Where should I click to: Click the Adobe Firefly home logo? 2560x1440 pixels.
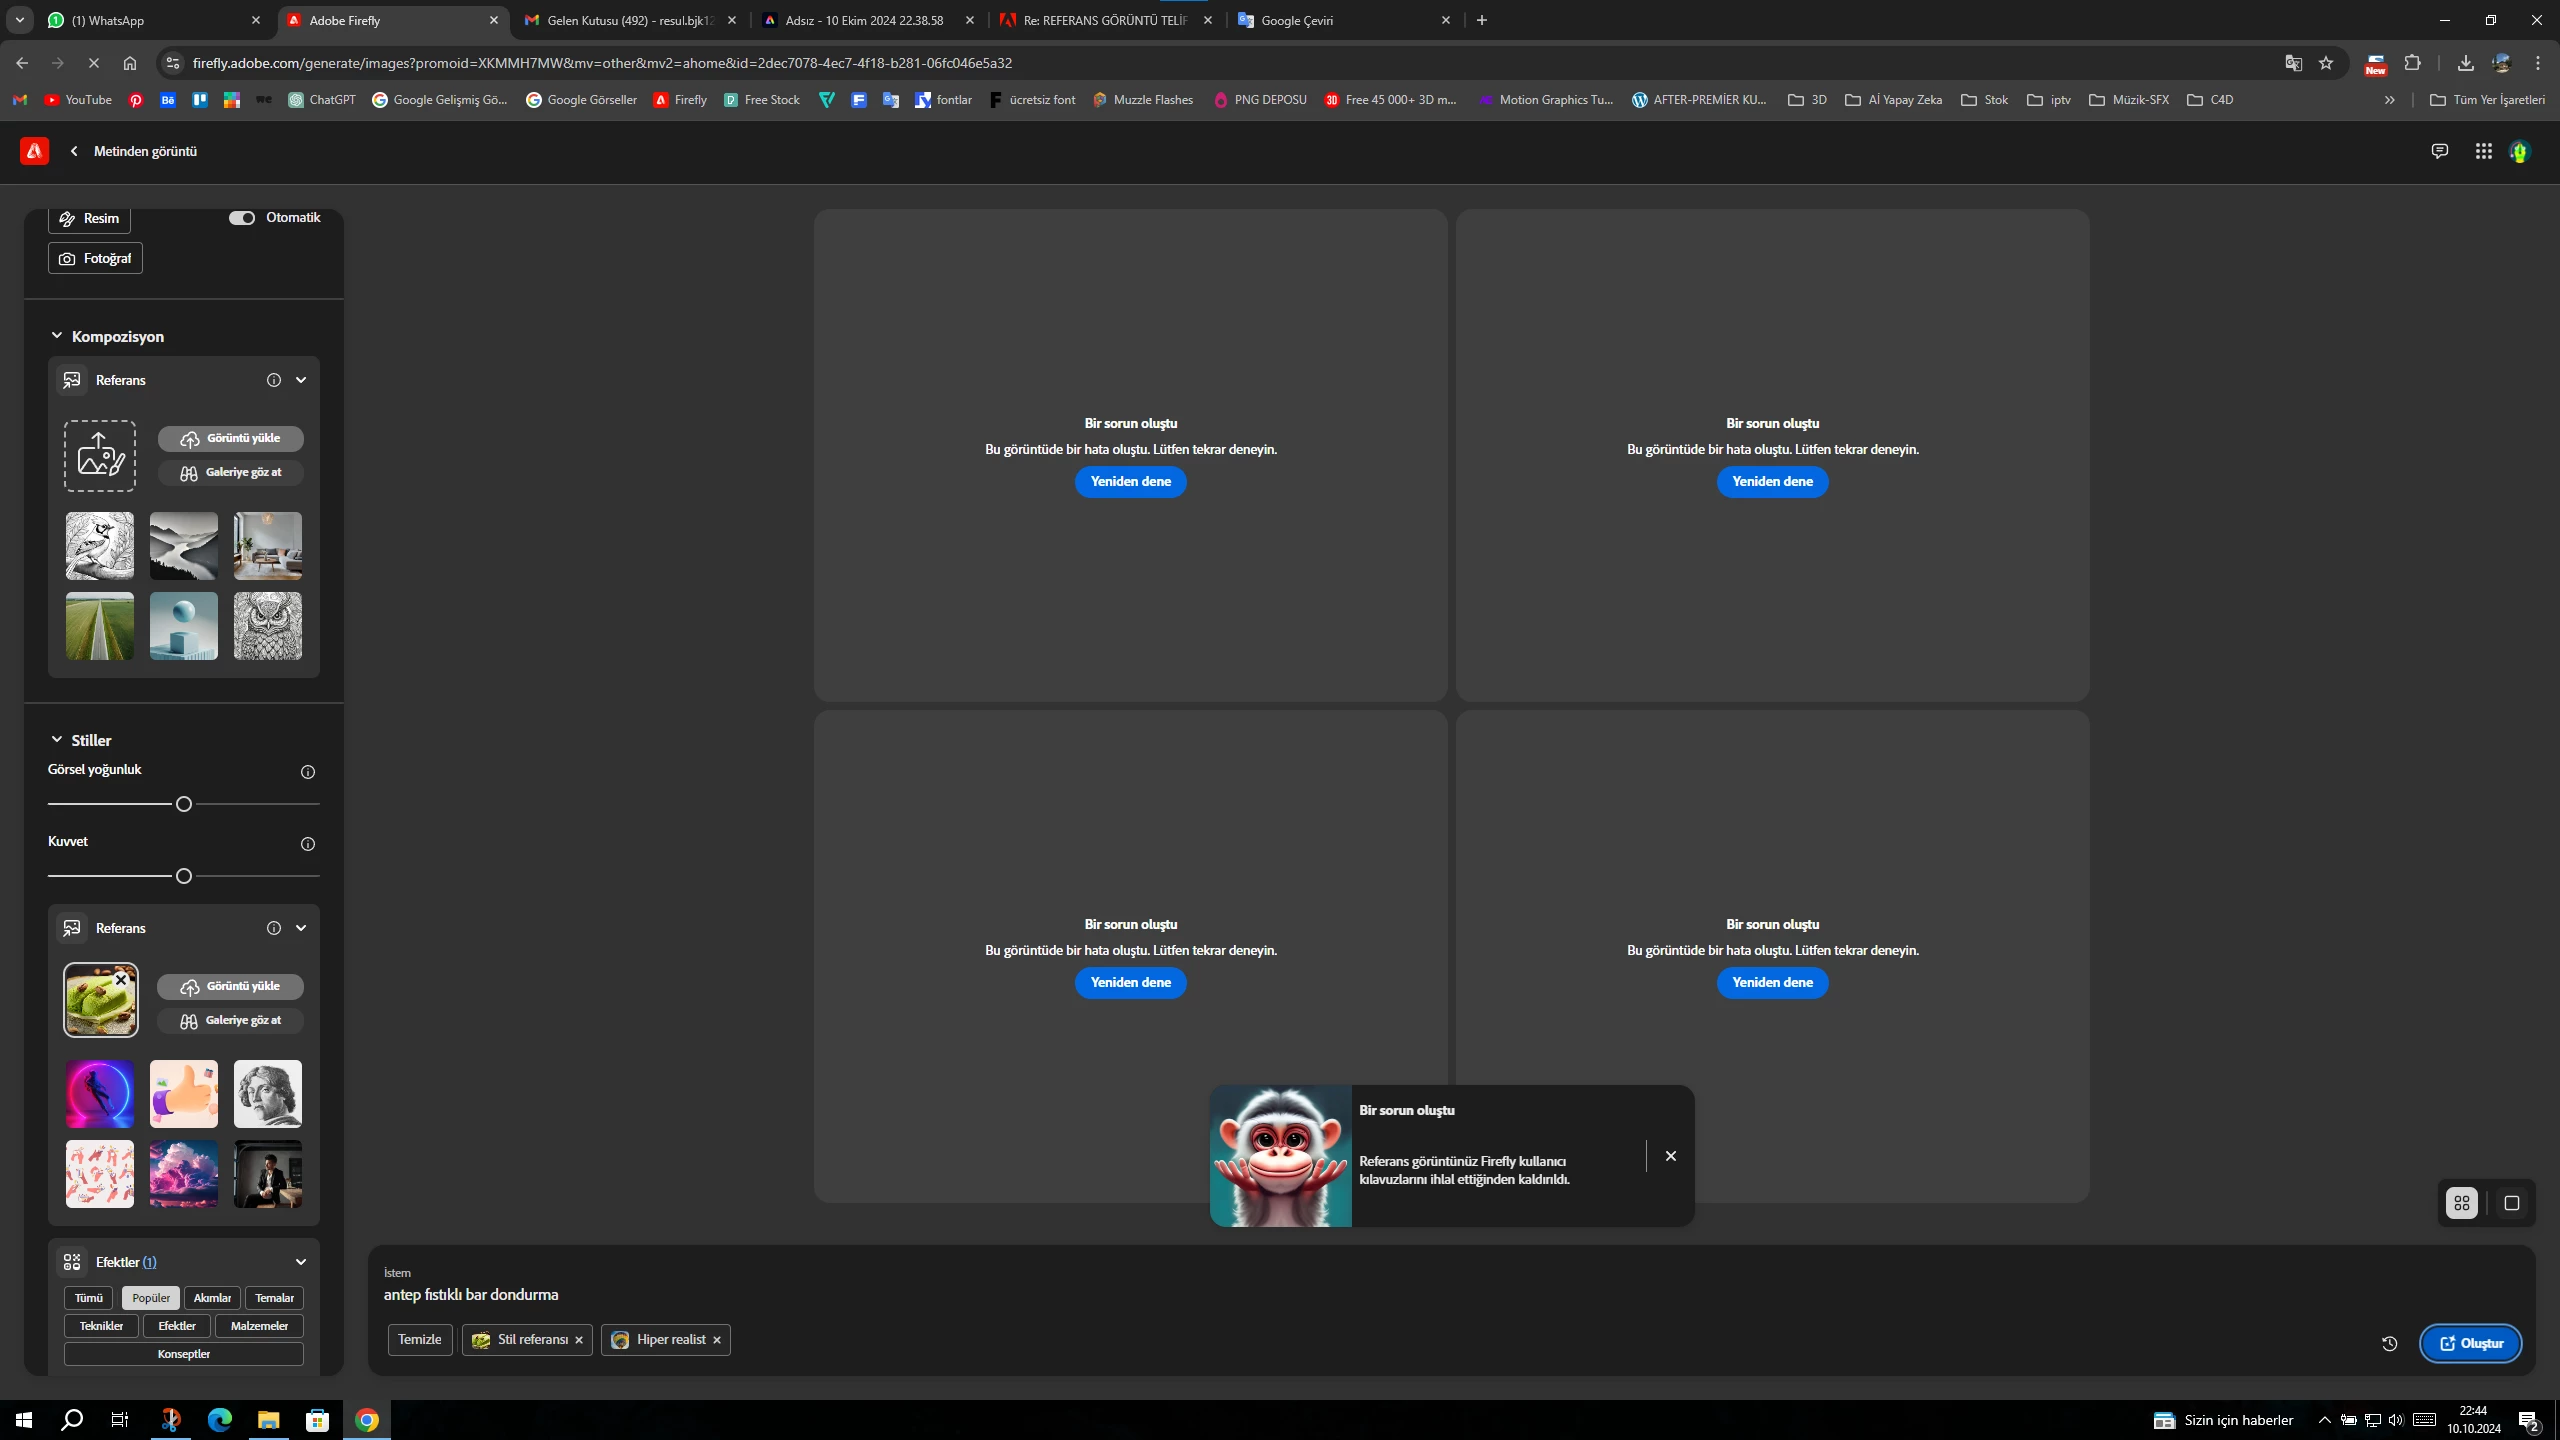click(34, 151)
